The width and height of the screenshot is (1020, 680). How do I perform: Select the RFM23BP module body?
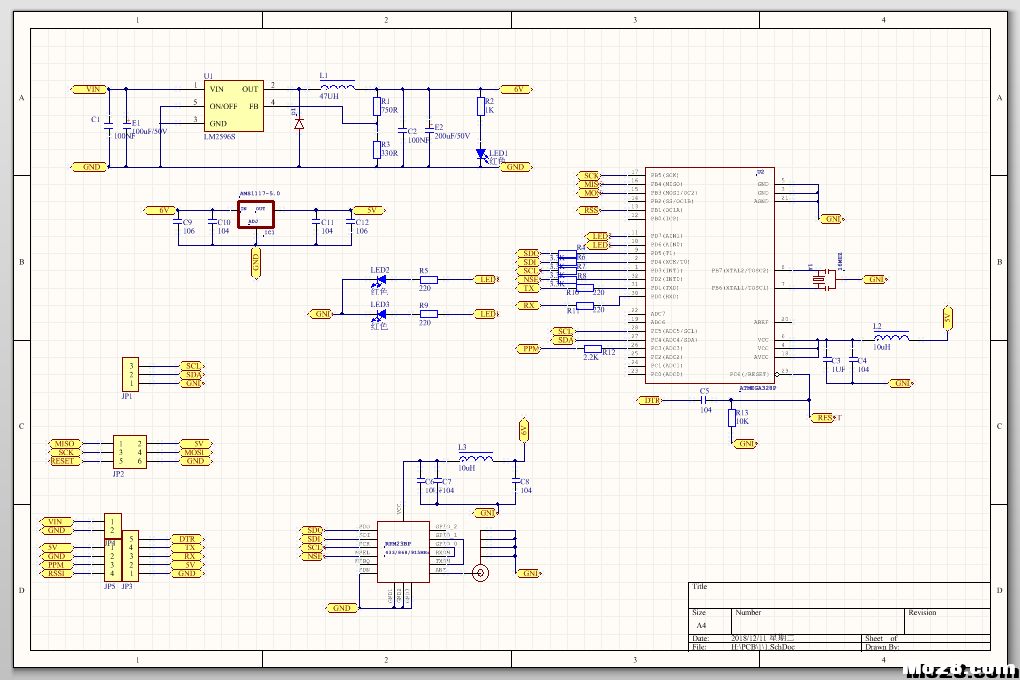coord(403,552)
